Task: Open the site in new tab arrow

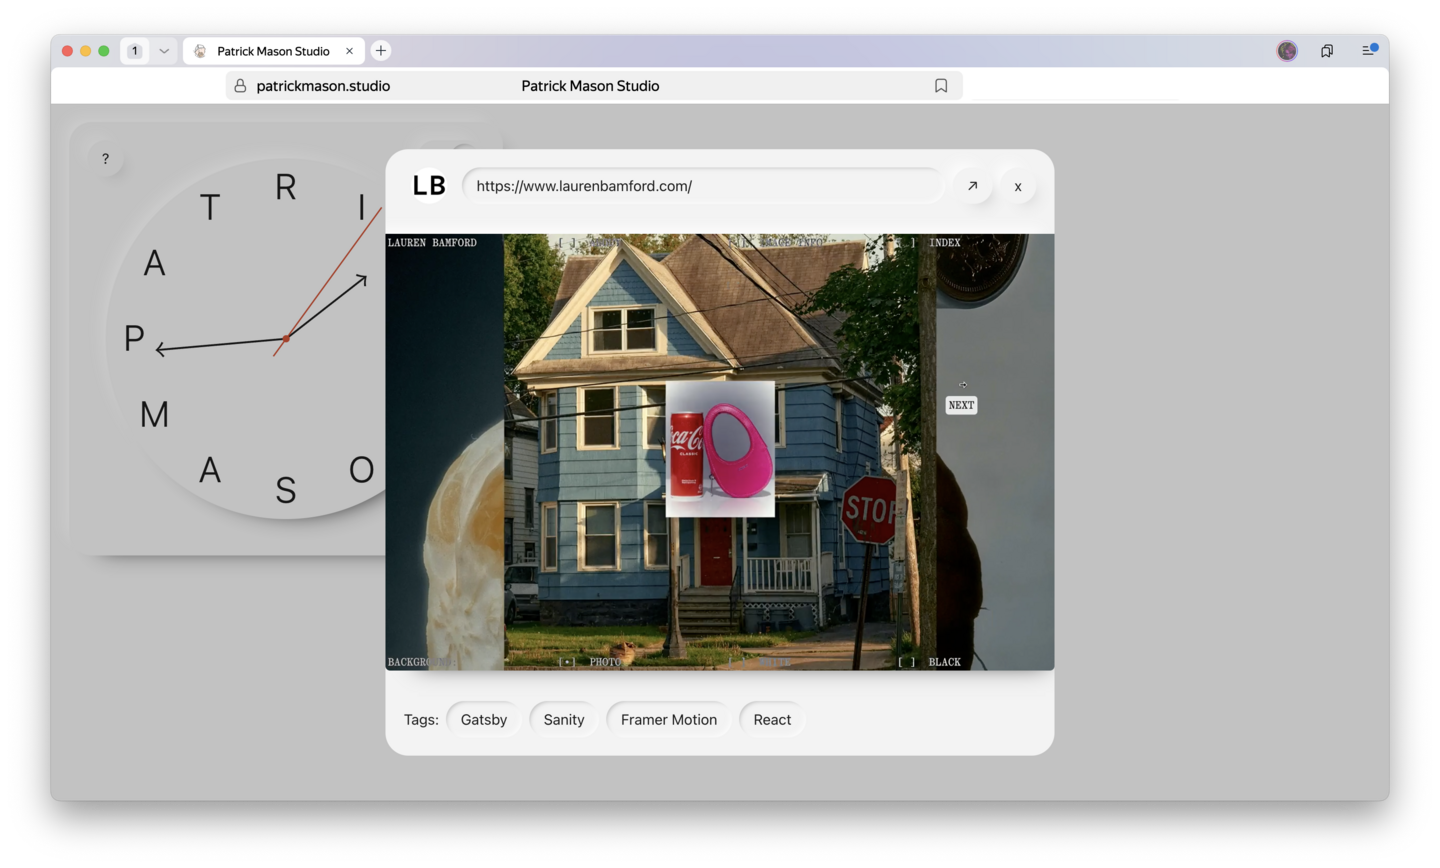Action: 972,186
